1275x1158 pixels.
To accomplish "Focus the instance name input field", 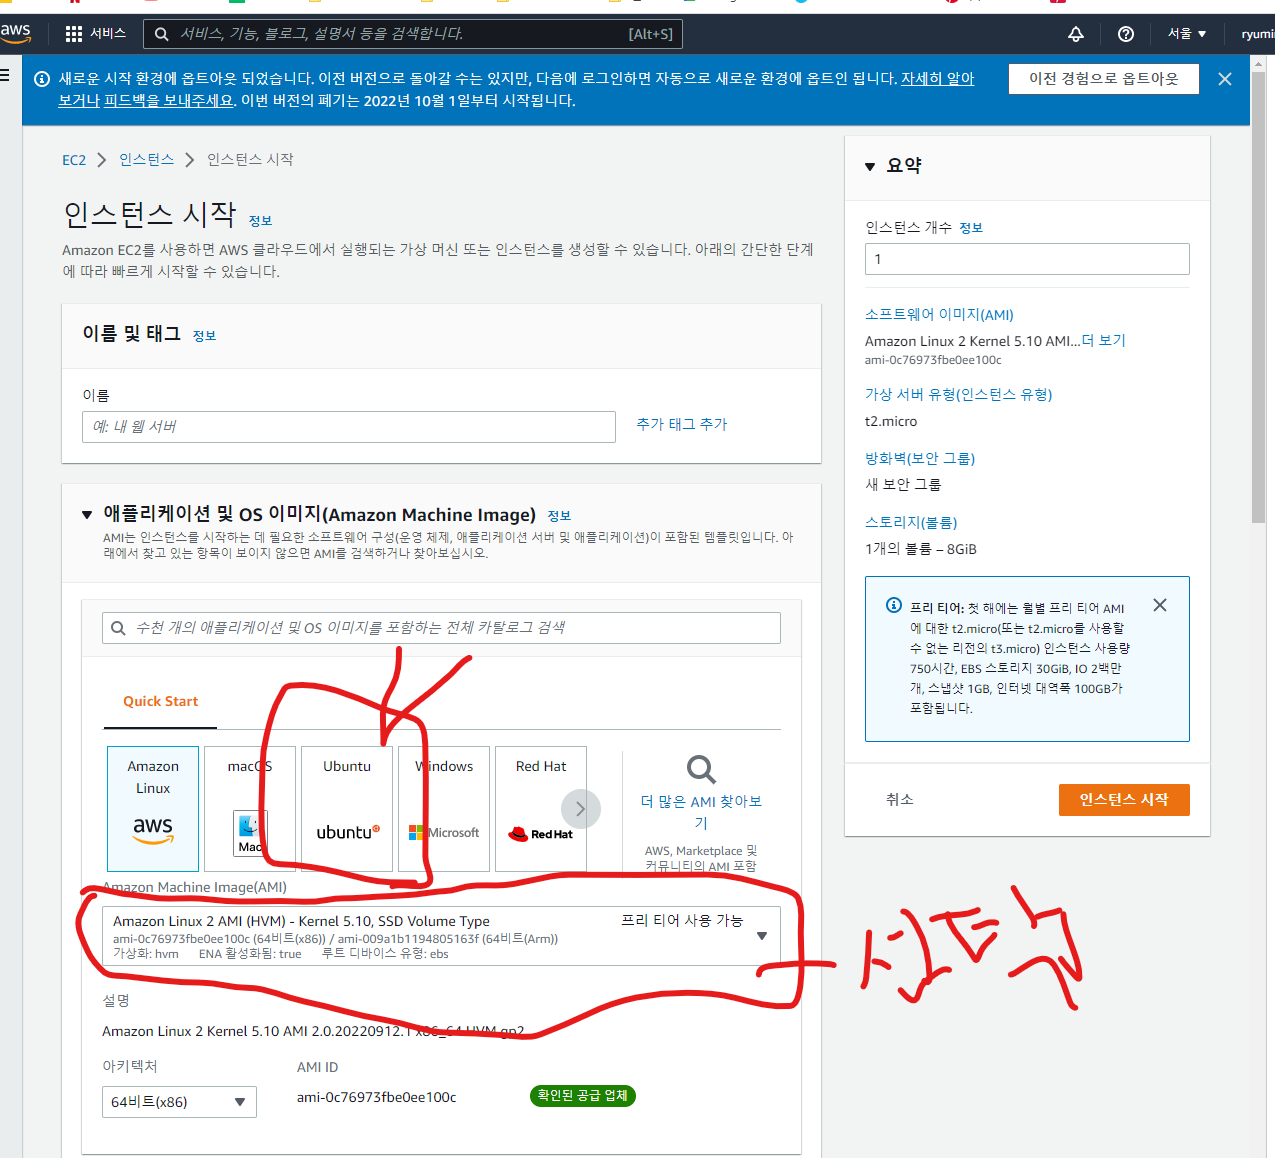I will point(349,427).
